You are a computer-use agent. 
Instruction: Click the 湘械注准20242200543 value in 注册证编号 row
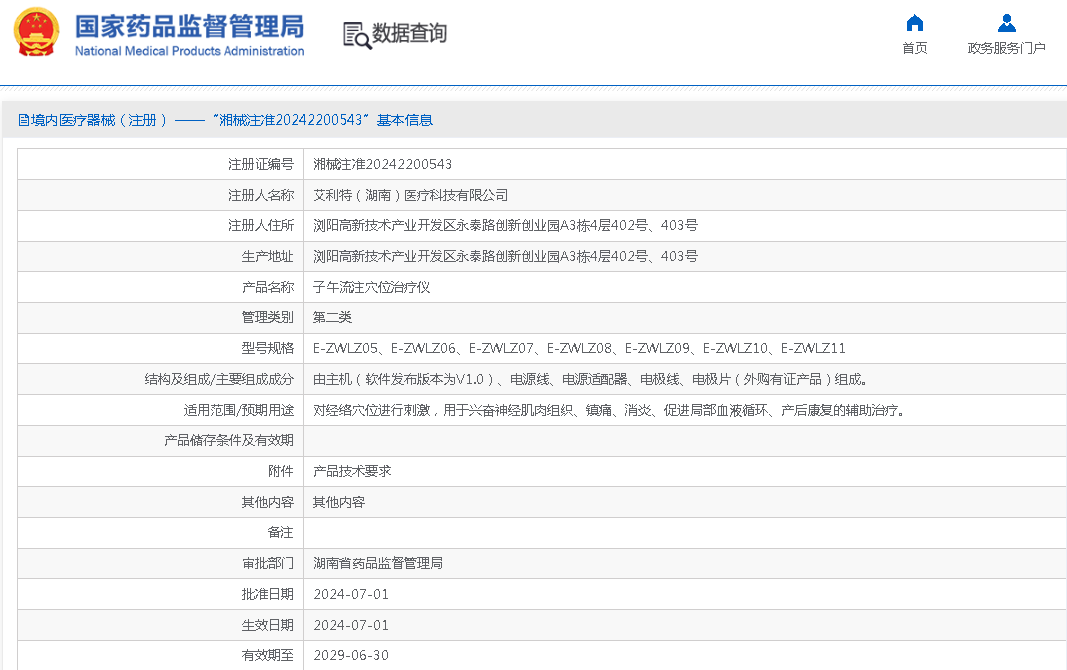[x=382, y=164]
